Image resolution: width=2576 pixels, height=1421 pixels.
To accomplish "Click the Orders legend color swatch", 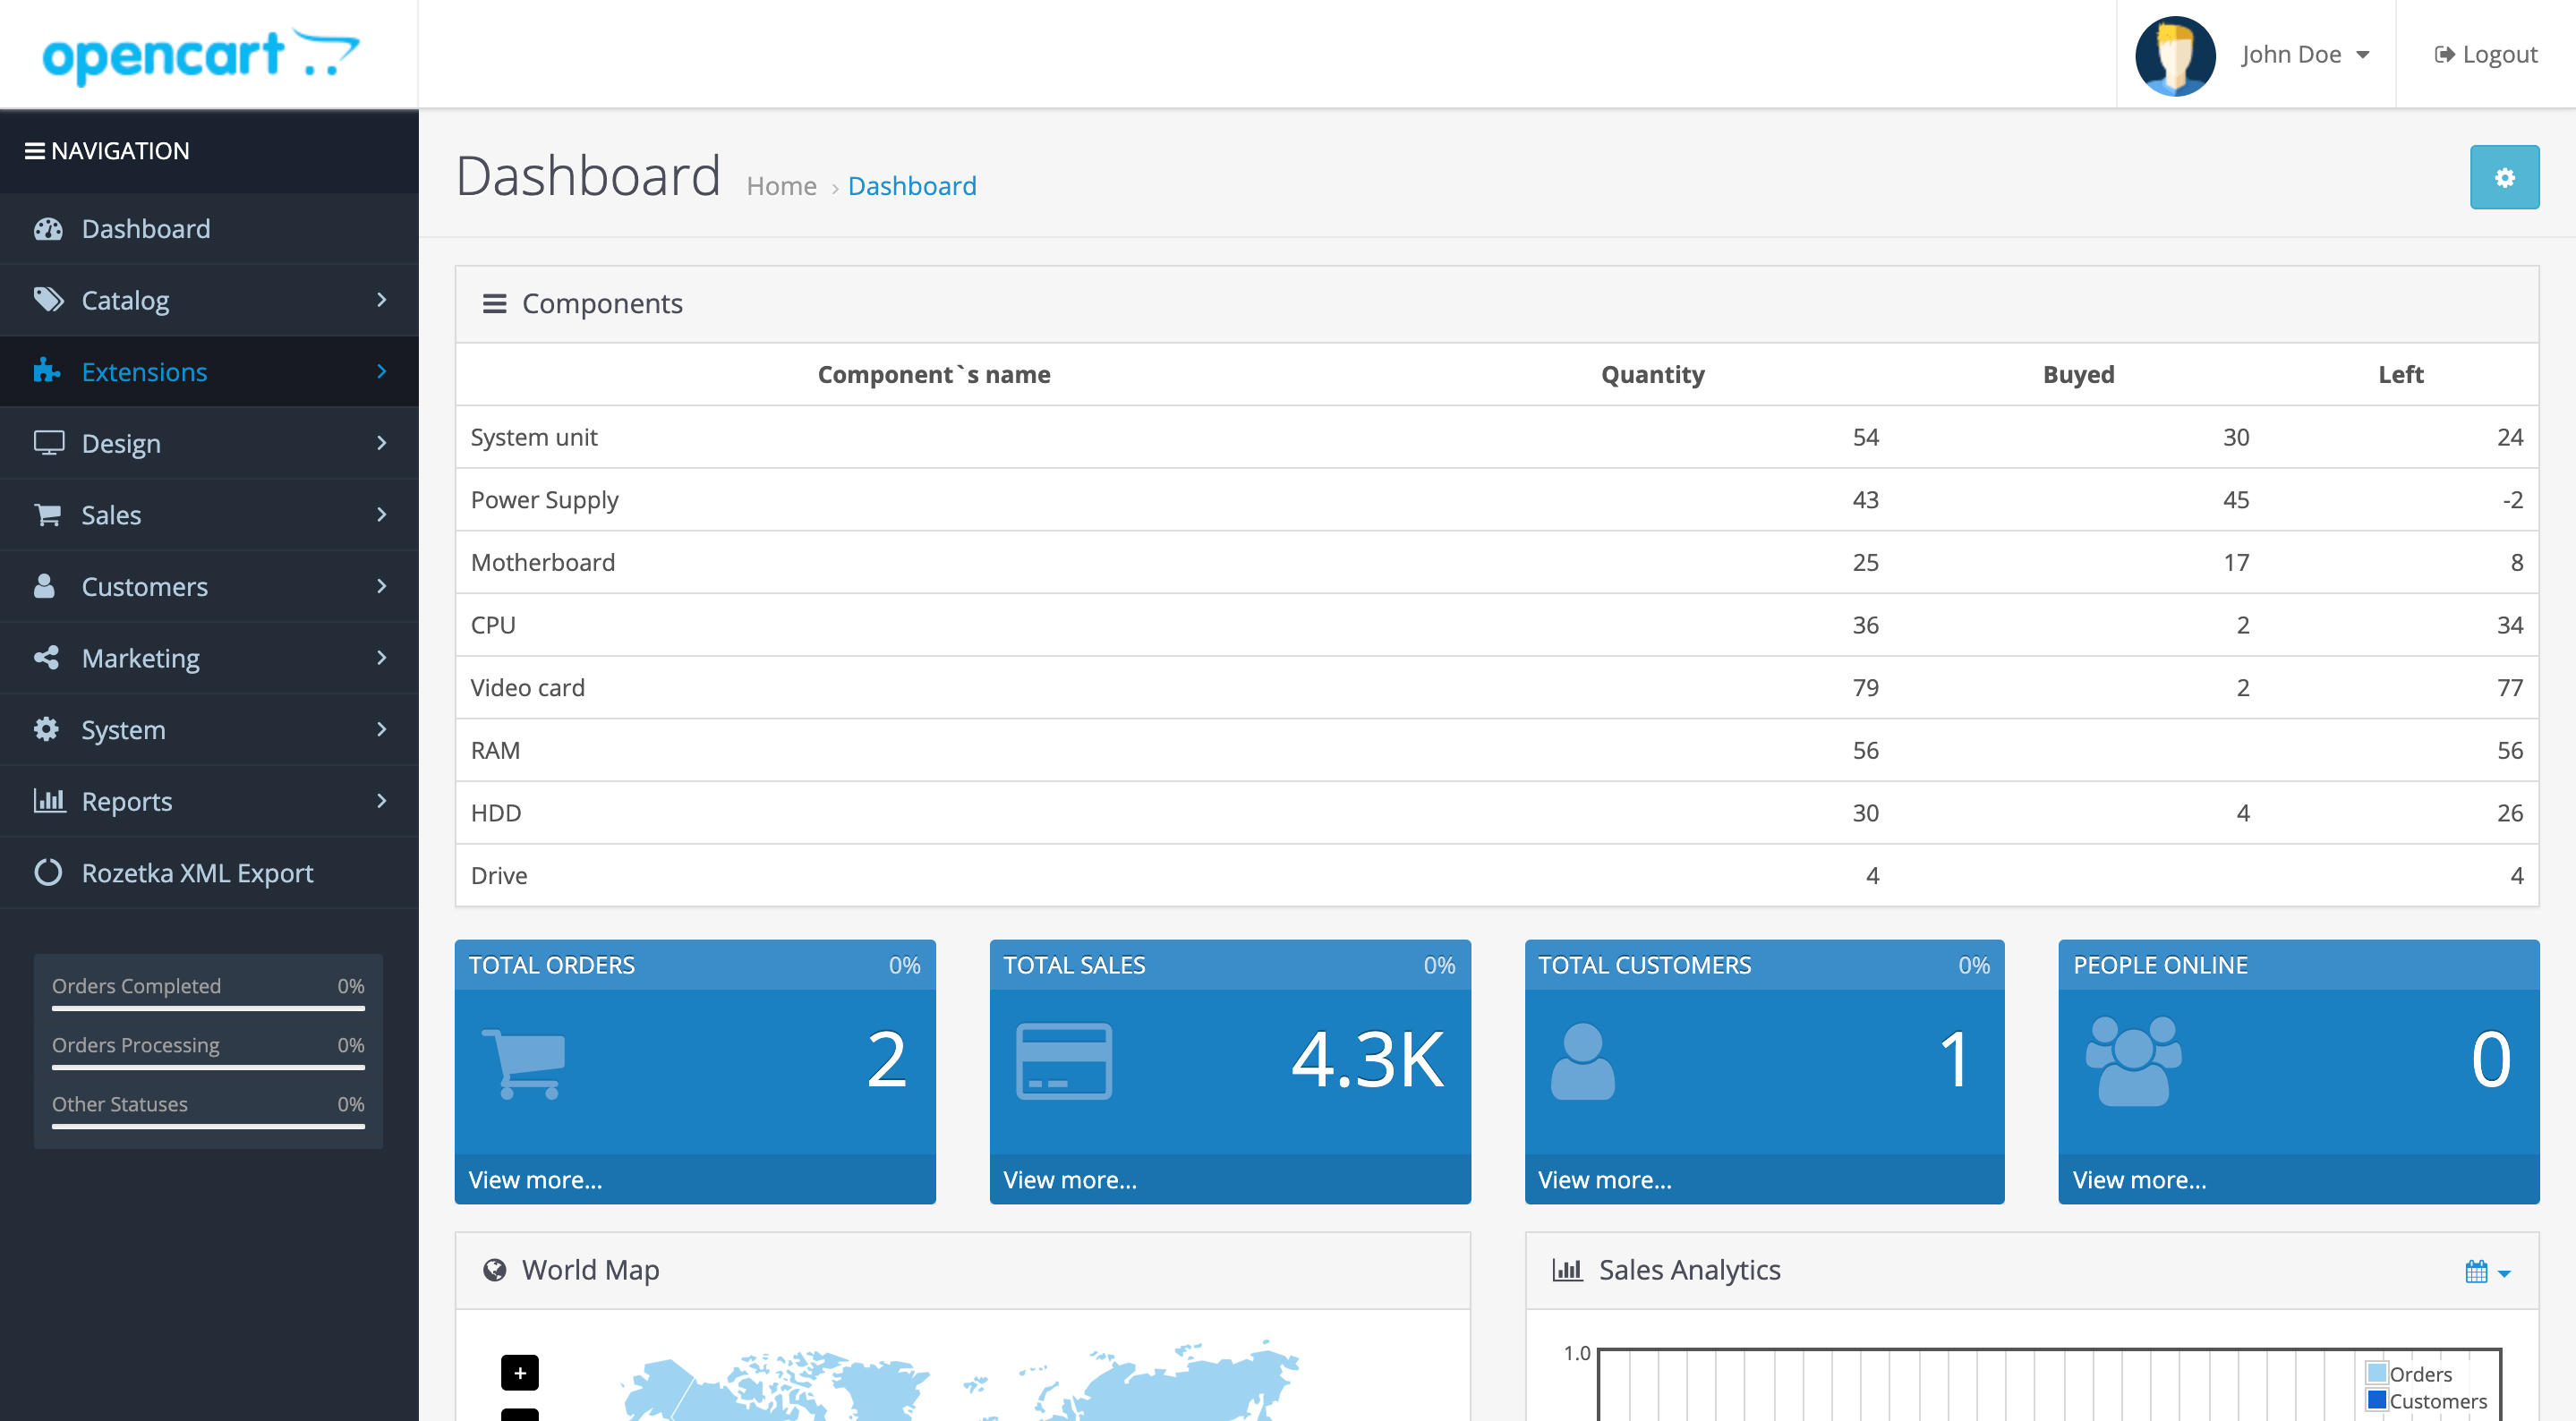I will (x=2377, y=1373).
